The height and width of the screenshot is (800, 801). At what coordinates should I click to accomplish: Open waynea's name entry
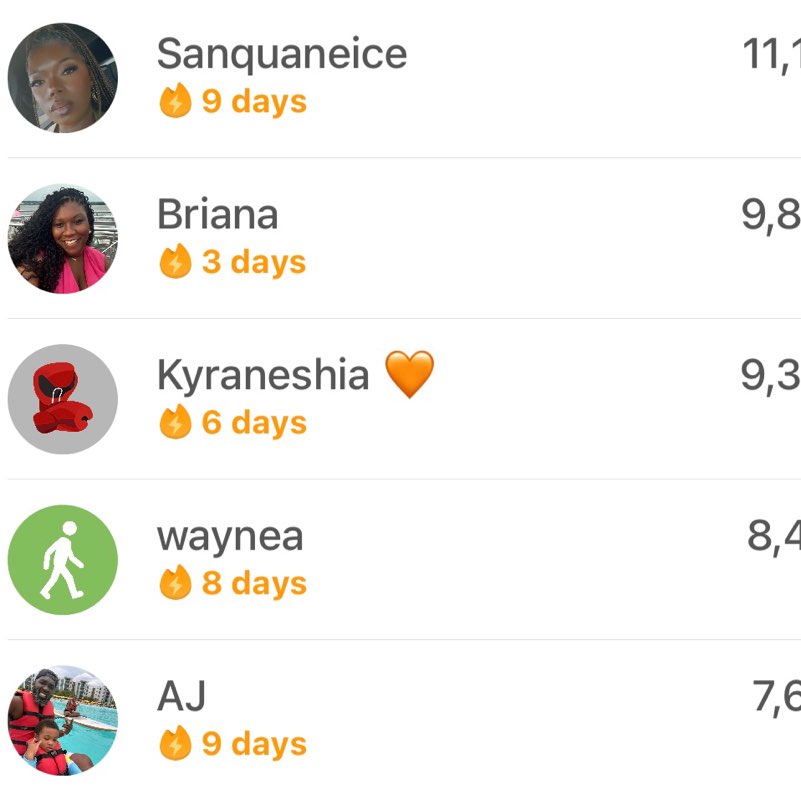(230, 537)
